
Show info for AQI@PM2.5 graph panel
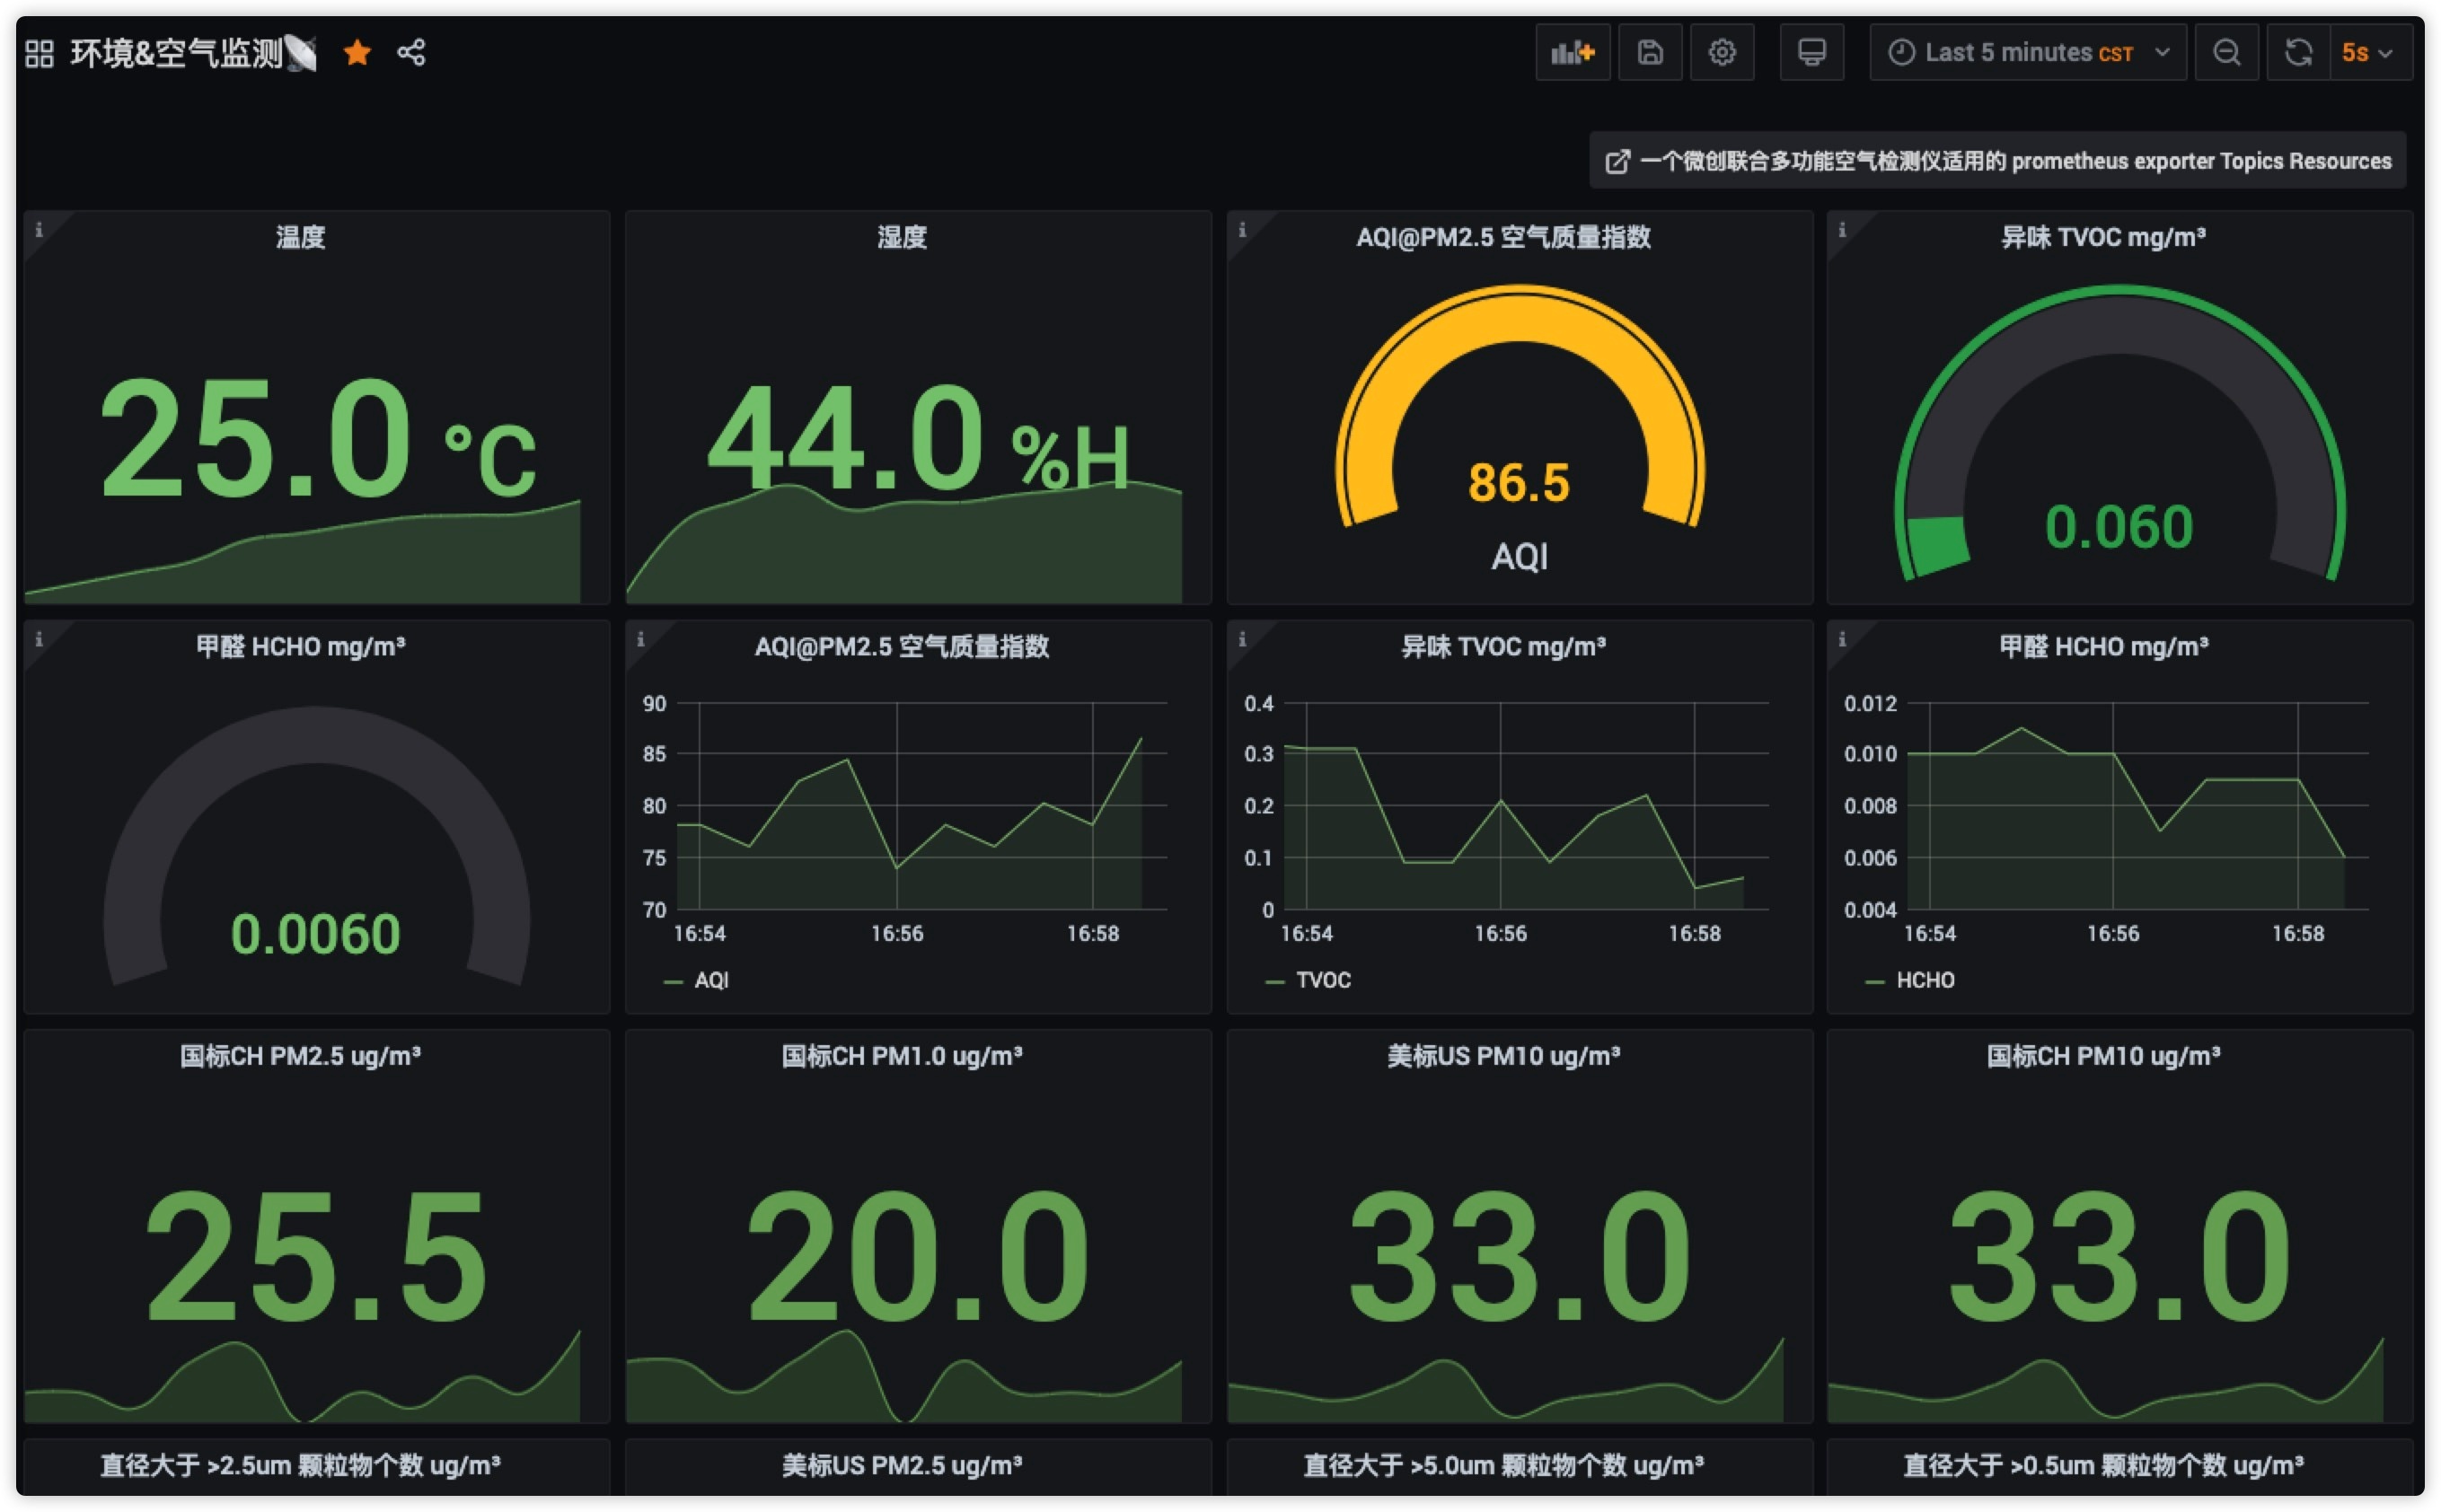(641, 639)
